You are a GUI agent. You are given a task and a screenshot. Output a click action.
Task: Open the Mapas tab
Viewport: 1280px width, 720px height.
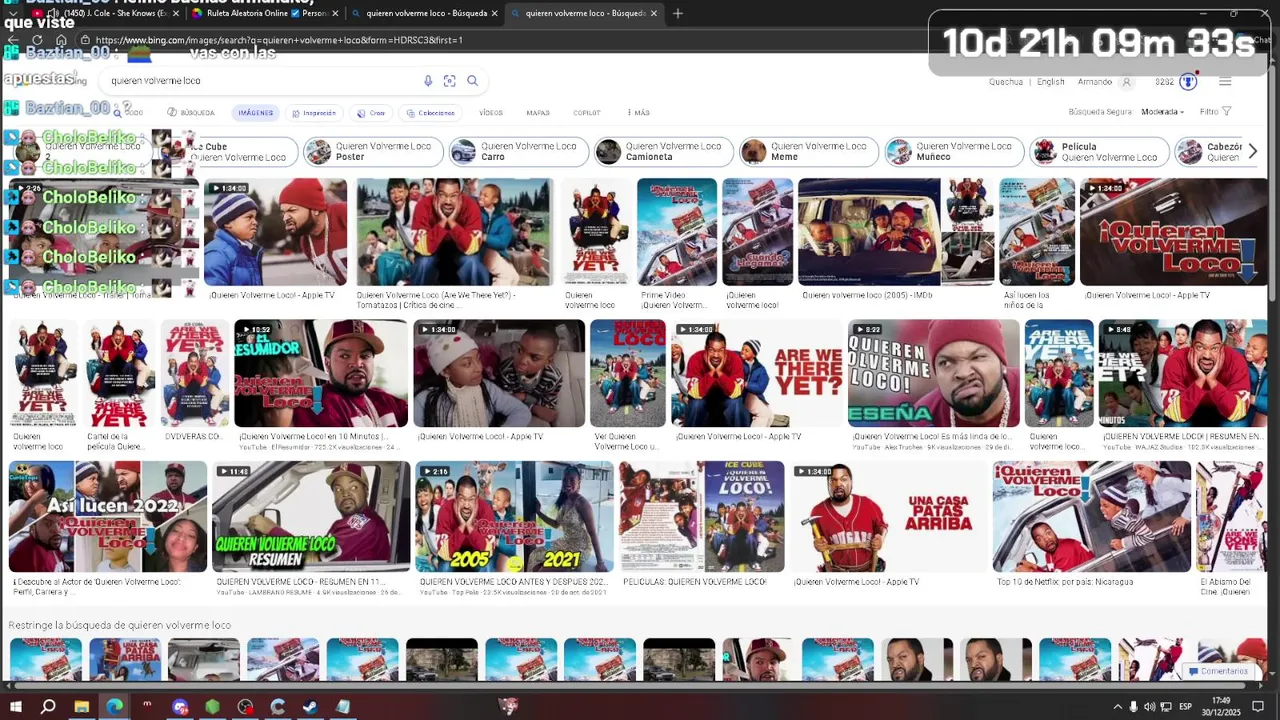pyautogui.click(x=538, y=113)
